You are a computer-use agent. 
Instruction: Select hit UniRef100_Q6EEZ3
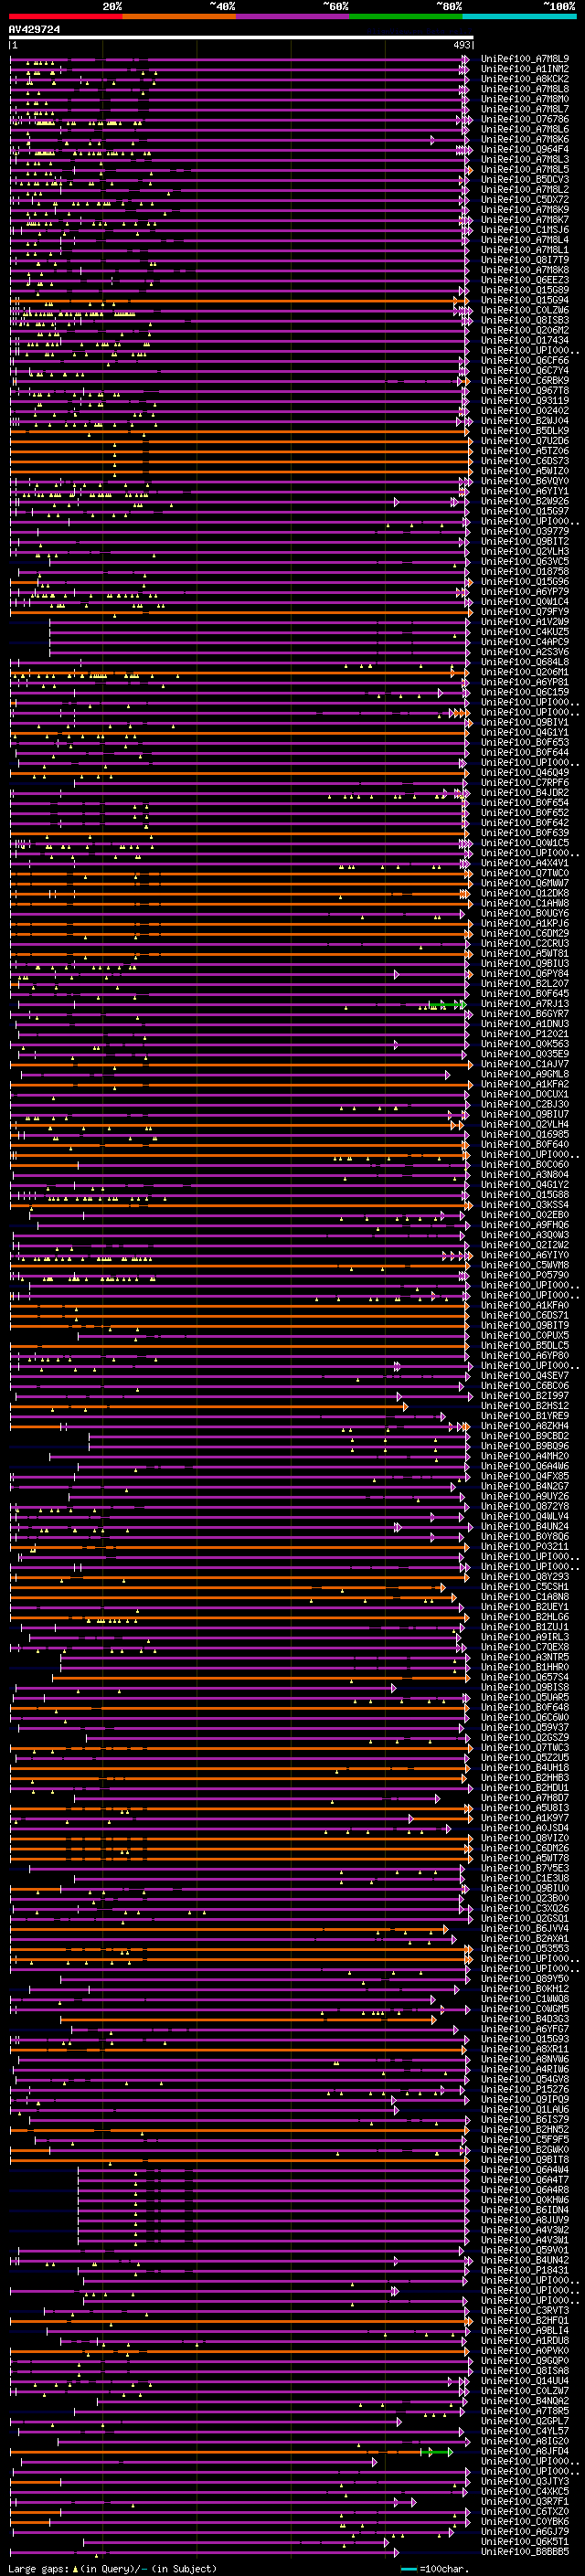click(x=525, y=280)
